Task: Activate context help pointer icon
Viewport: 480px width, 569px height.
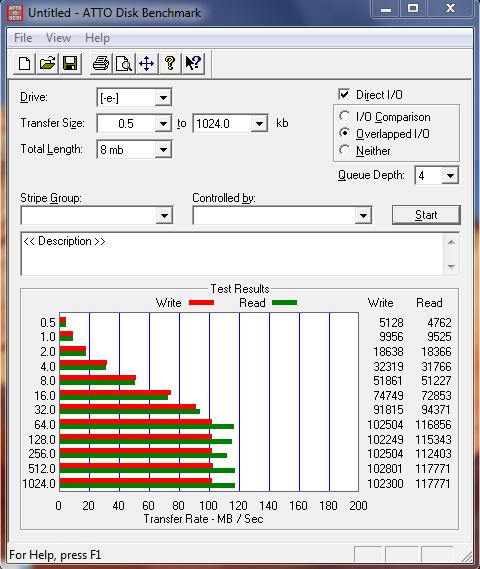Action: click(x=193, y=64)
